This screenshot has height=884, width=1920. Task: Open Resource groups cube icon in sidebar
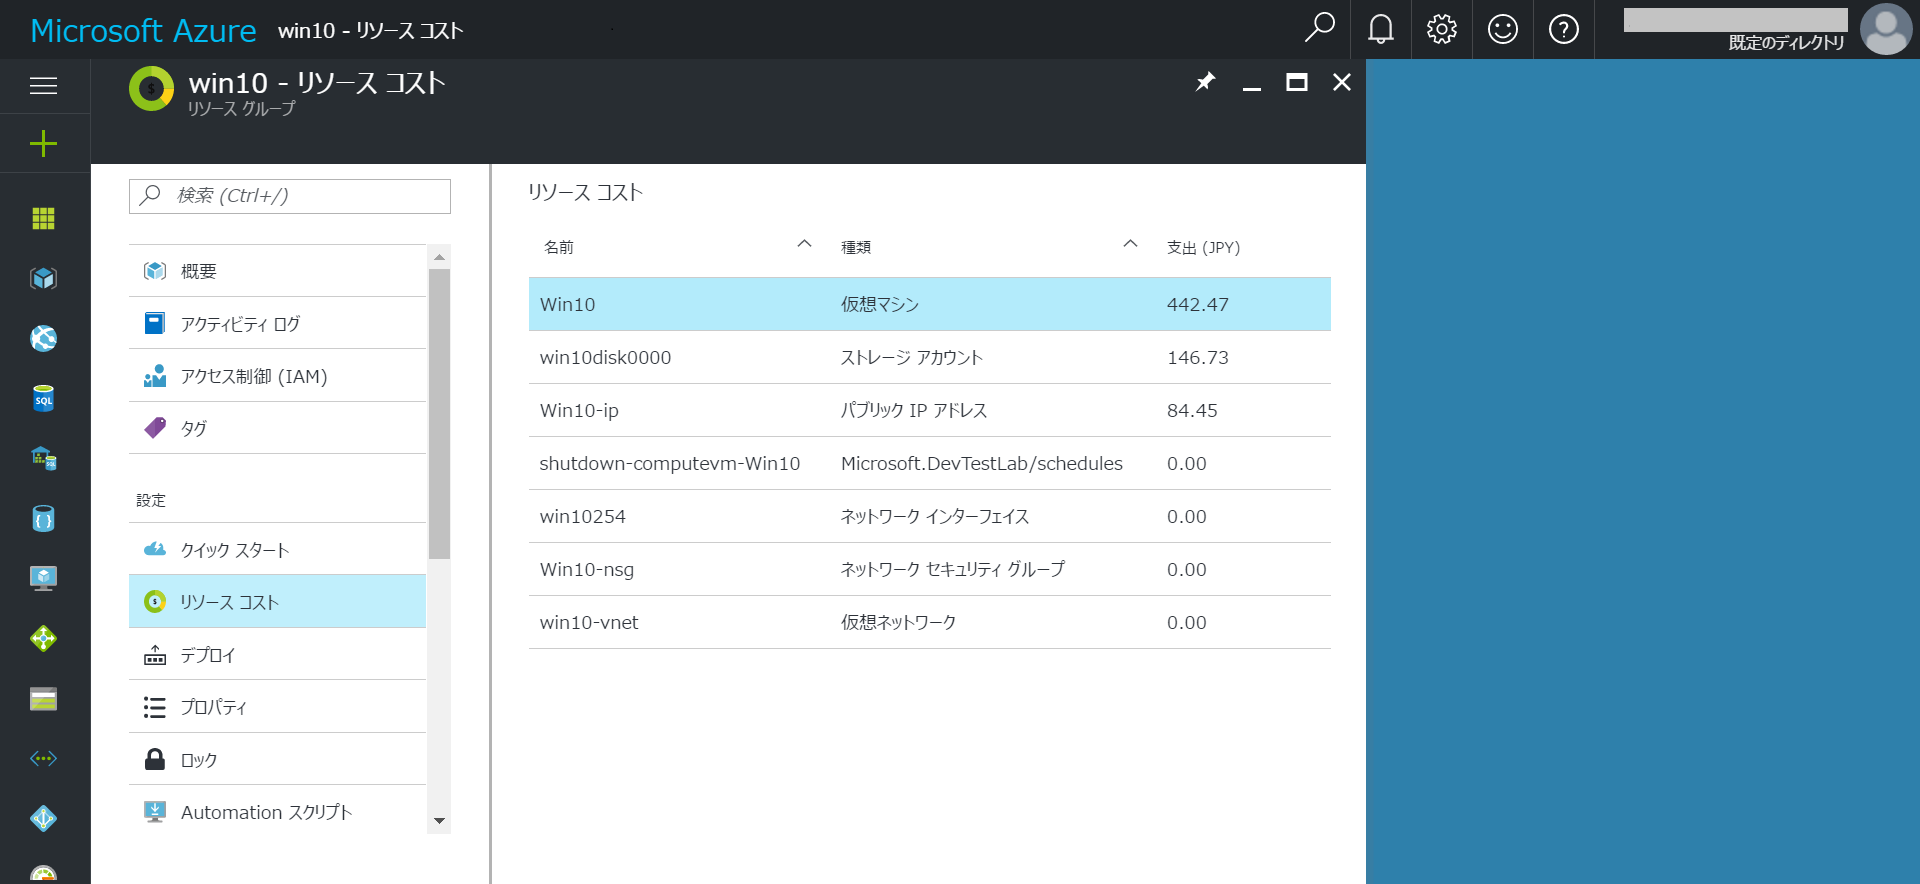coord(43,278)
